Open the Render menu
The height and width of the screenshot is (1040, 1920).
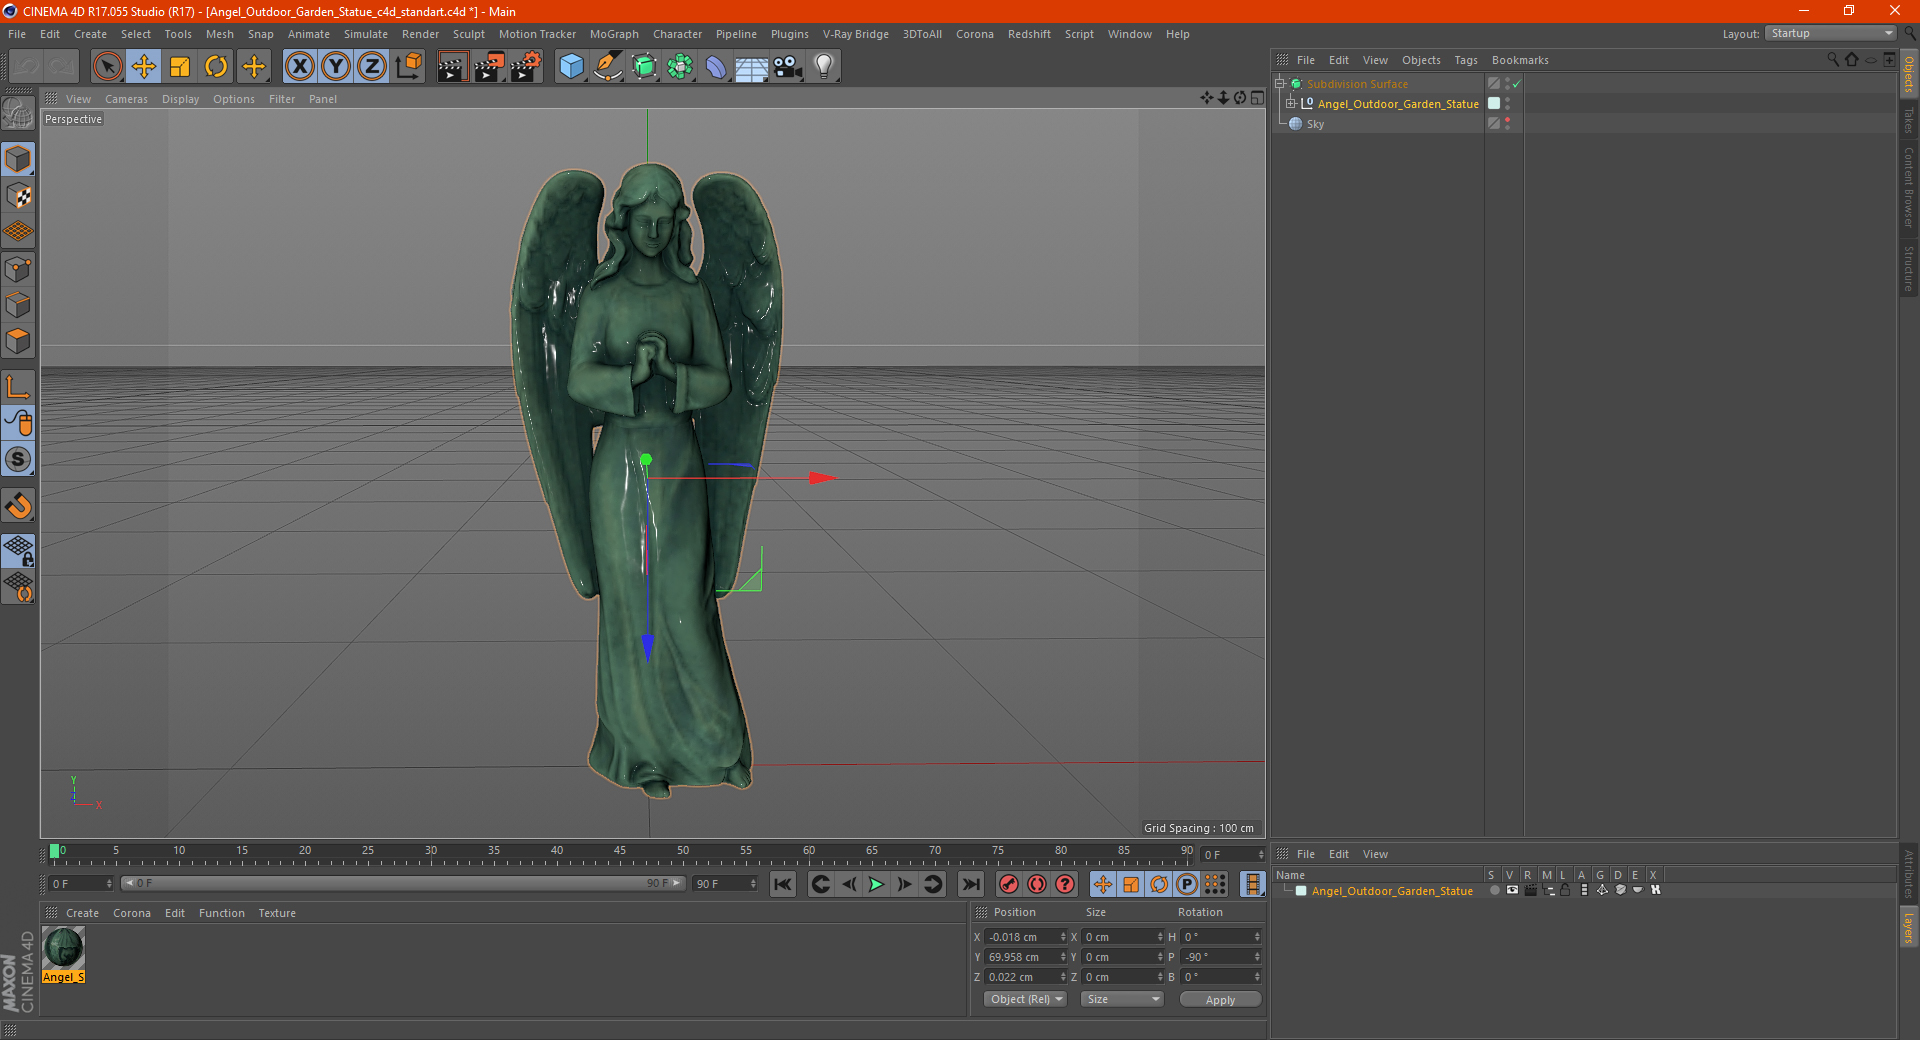(420, 34)
